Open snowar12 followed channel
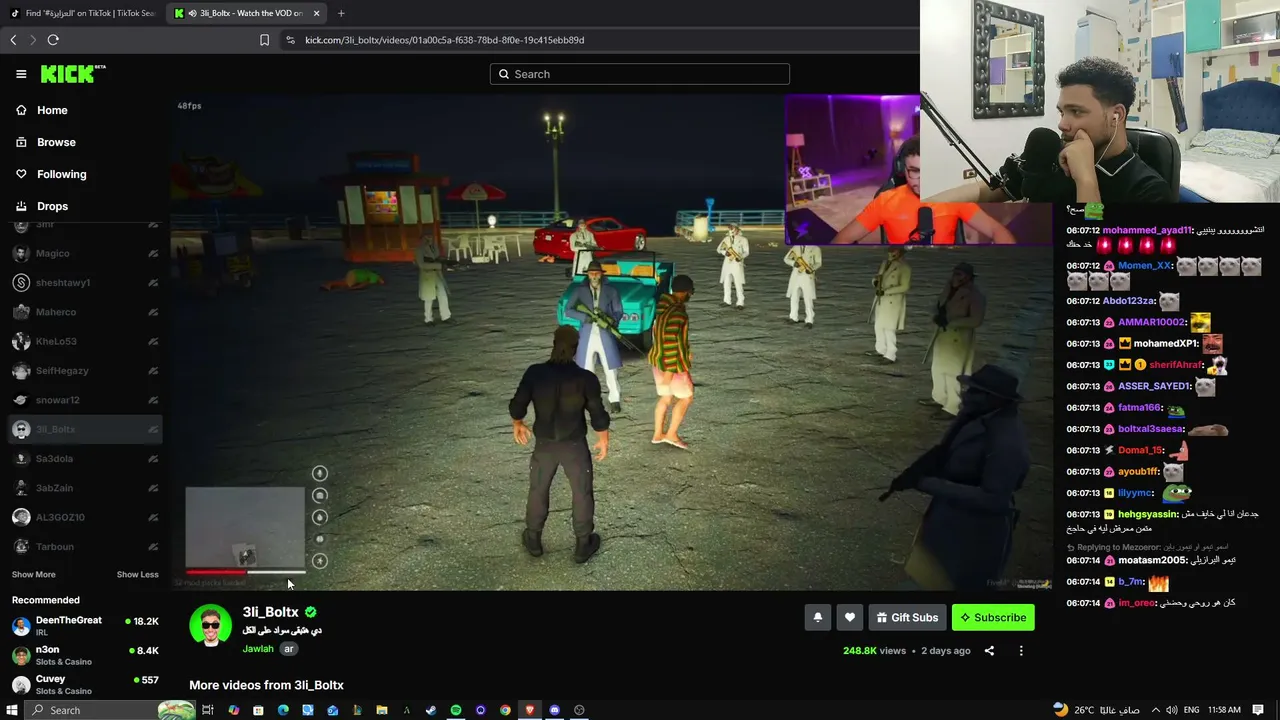This screenshot has width=1280, height=720. pos(85,400)
